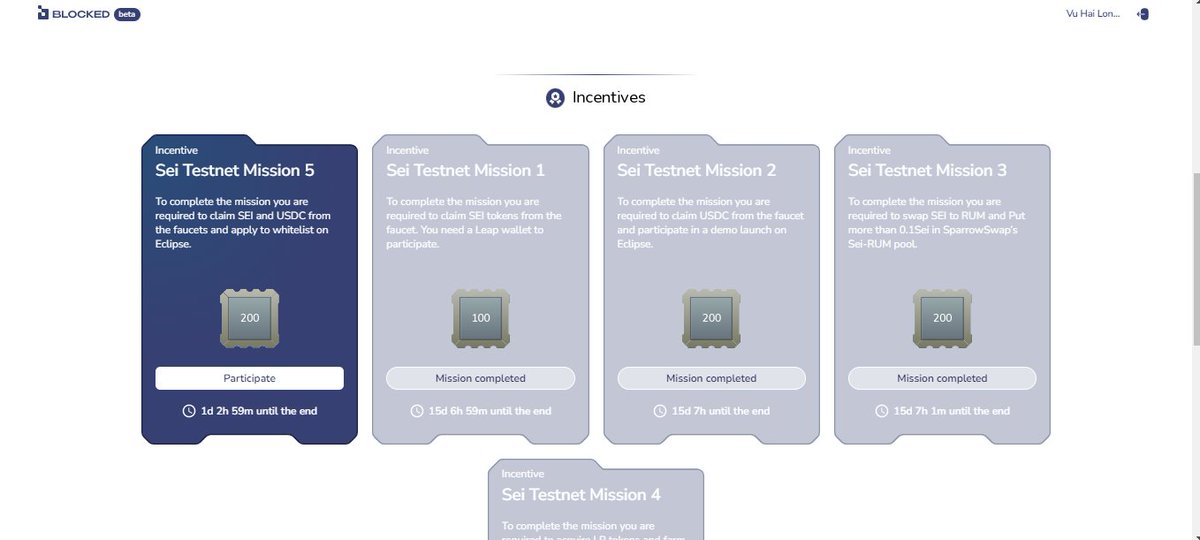Click Mission completed on Mission 3 card
The image size is (1200, 540).
click(x=942, y=378)
